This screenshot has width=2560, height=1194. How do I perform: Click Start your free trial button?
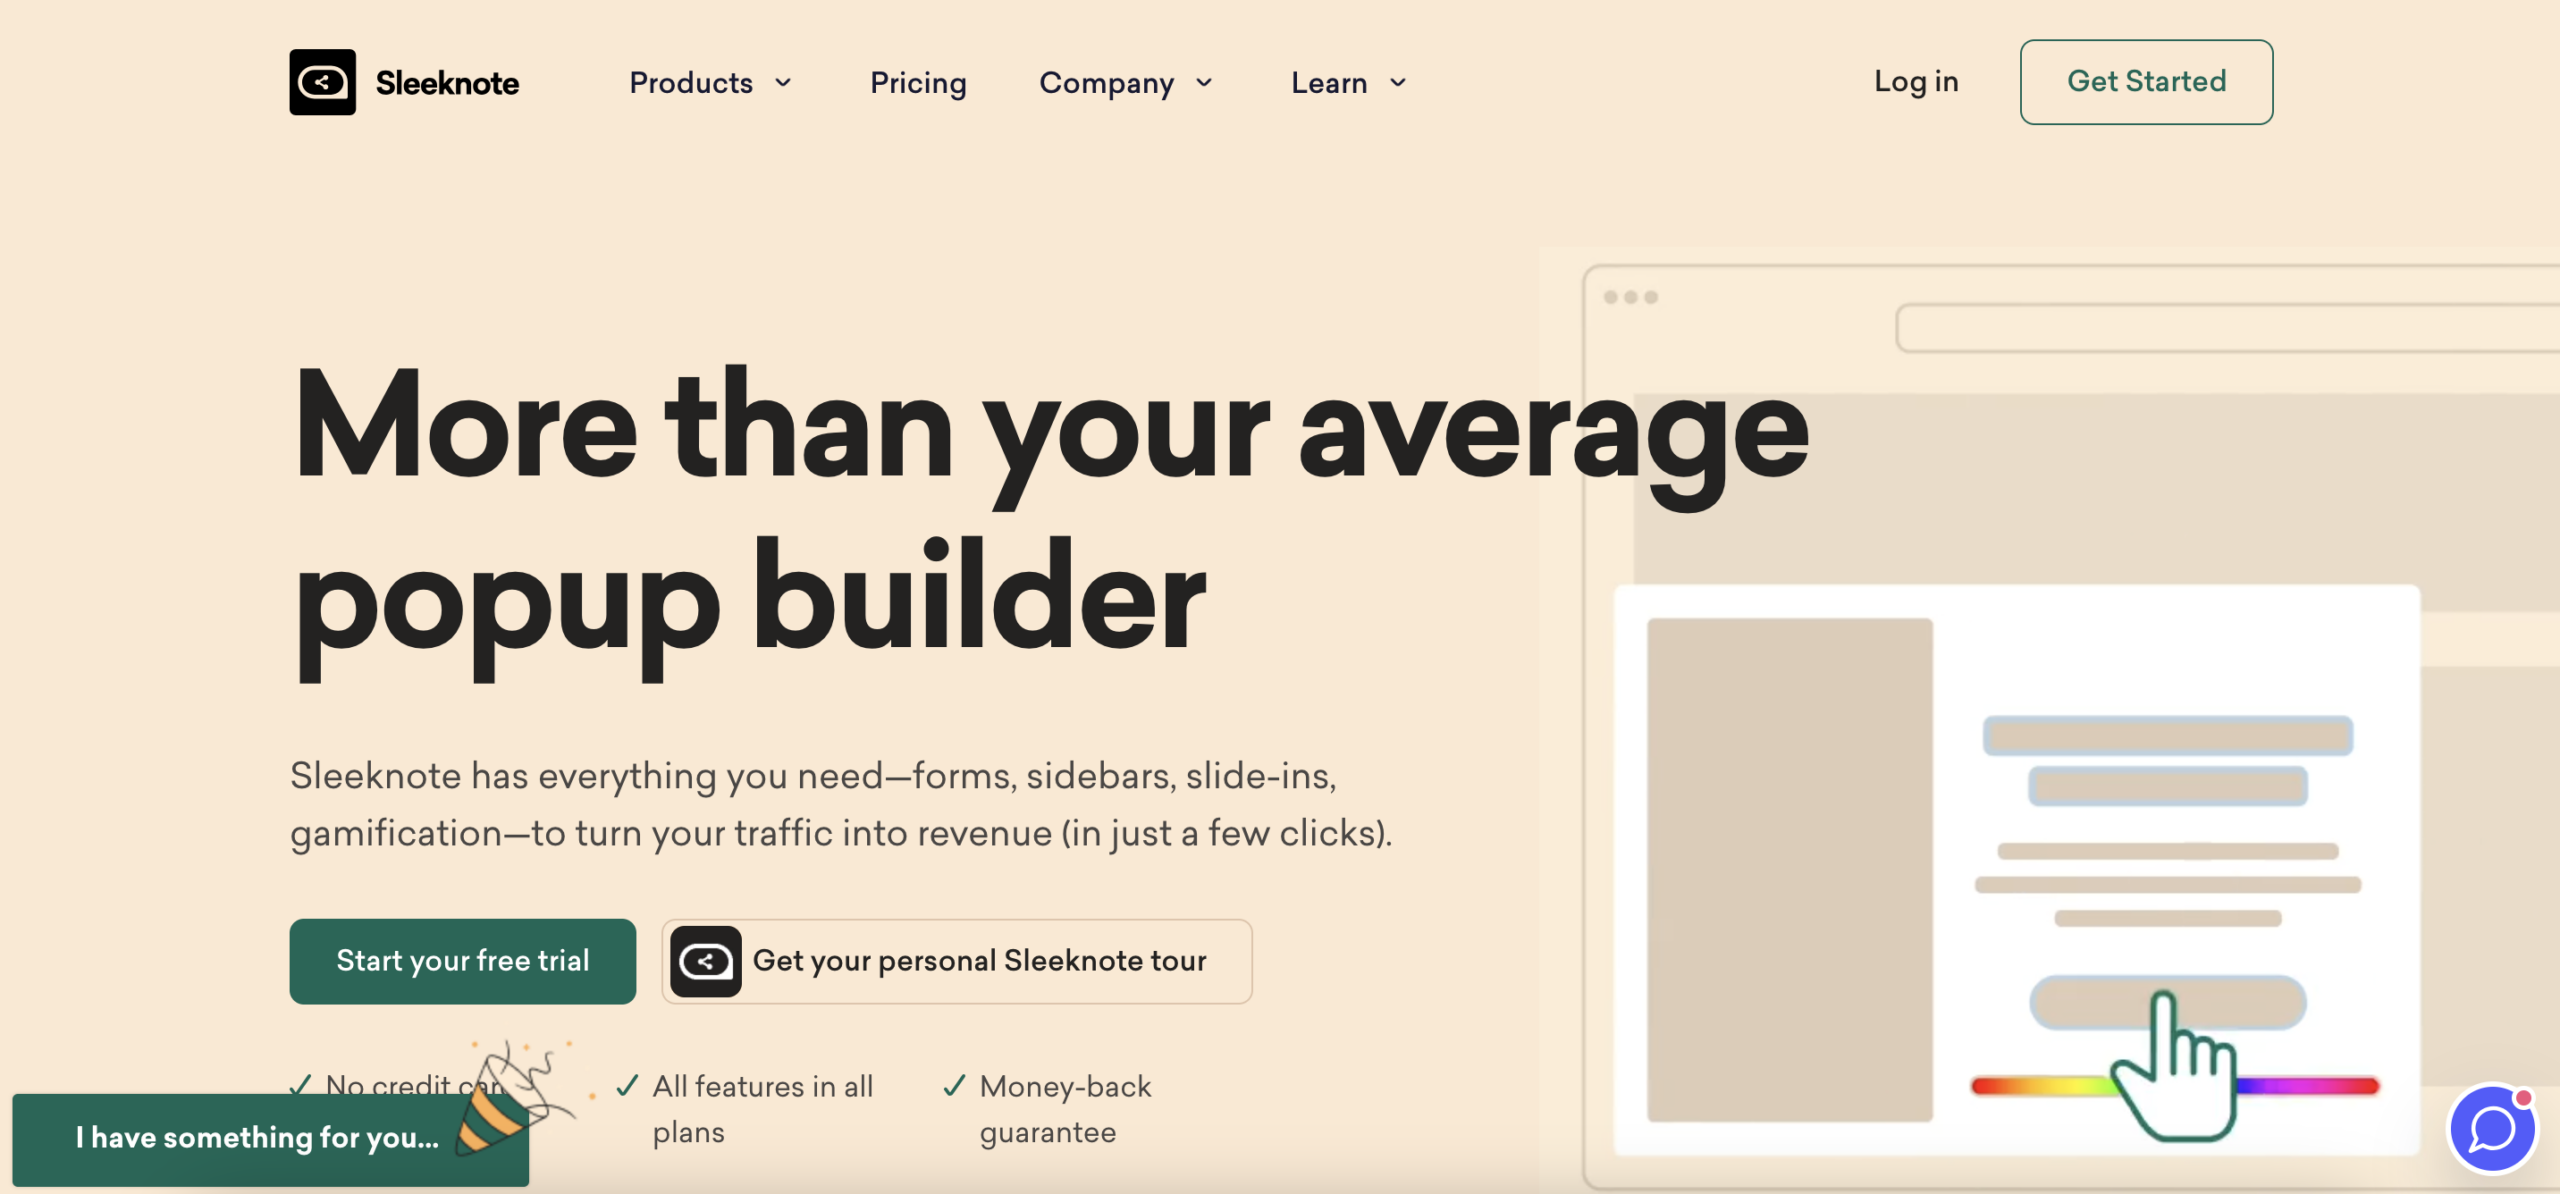tap(462, 960)
